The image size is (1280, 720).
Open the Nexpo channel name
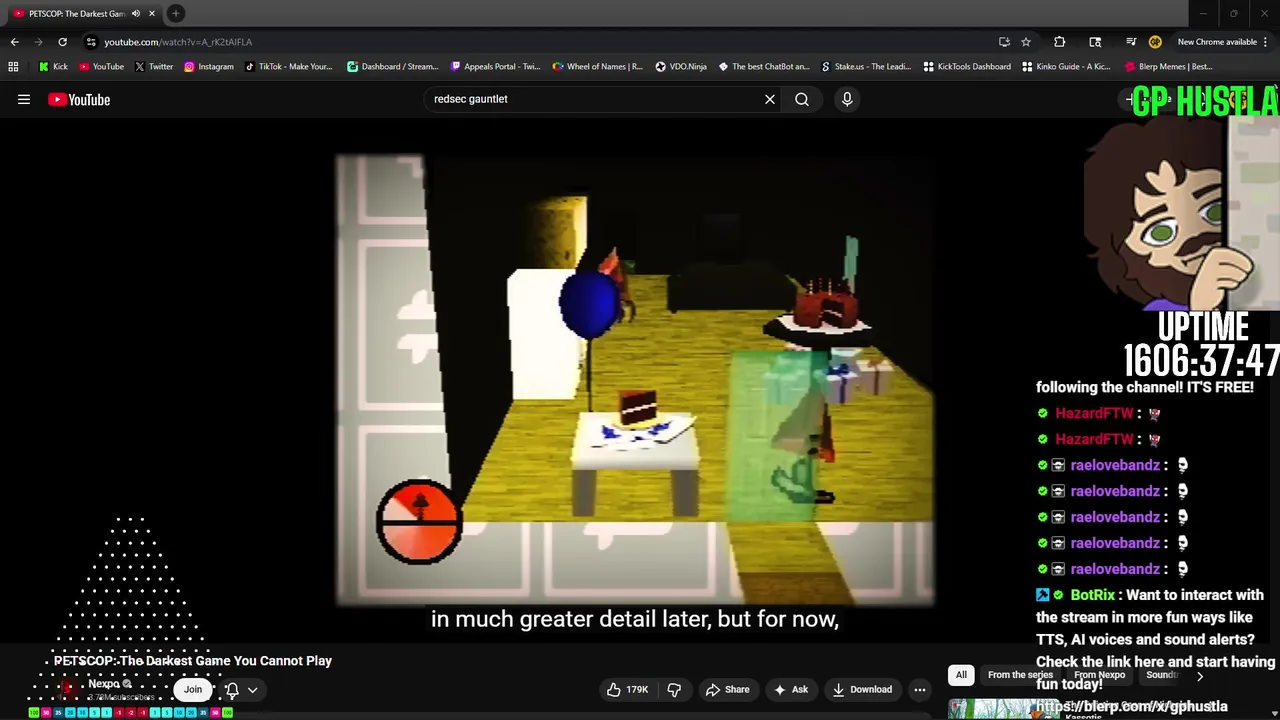(x=104, y=684)
